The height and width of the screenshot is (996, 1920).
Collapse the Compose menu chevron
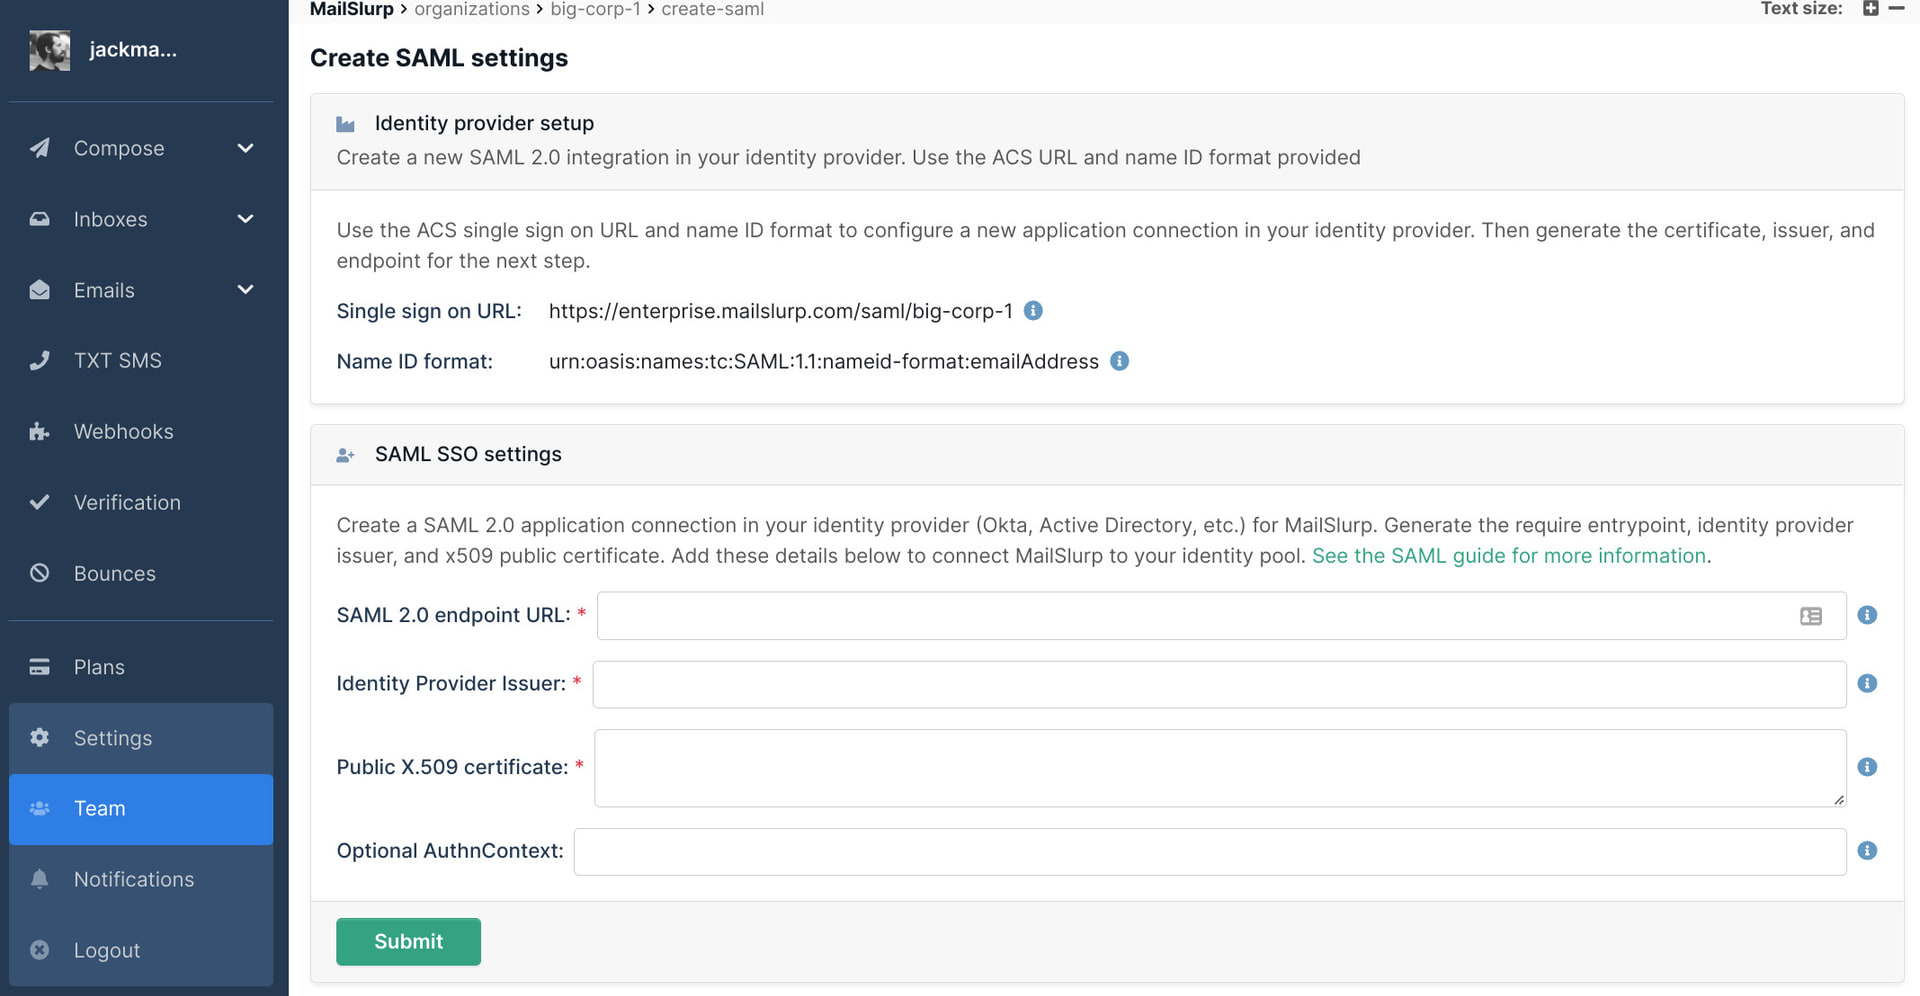pos(246,148)
